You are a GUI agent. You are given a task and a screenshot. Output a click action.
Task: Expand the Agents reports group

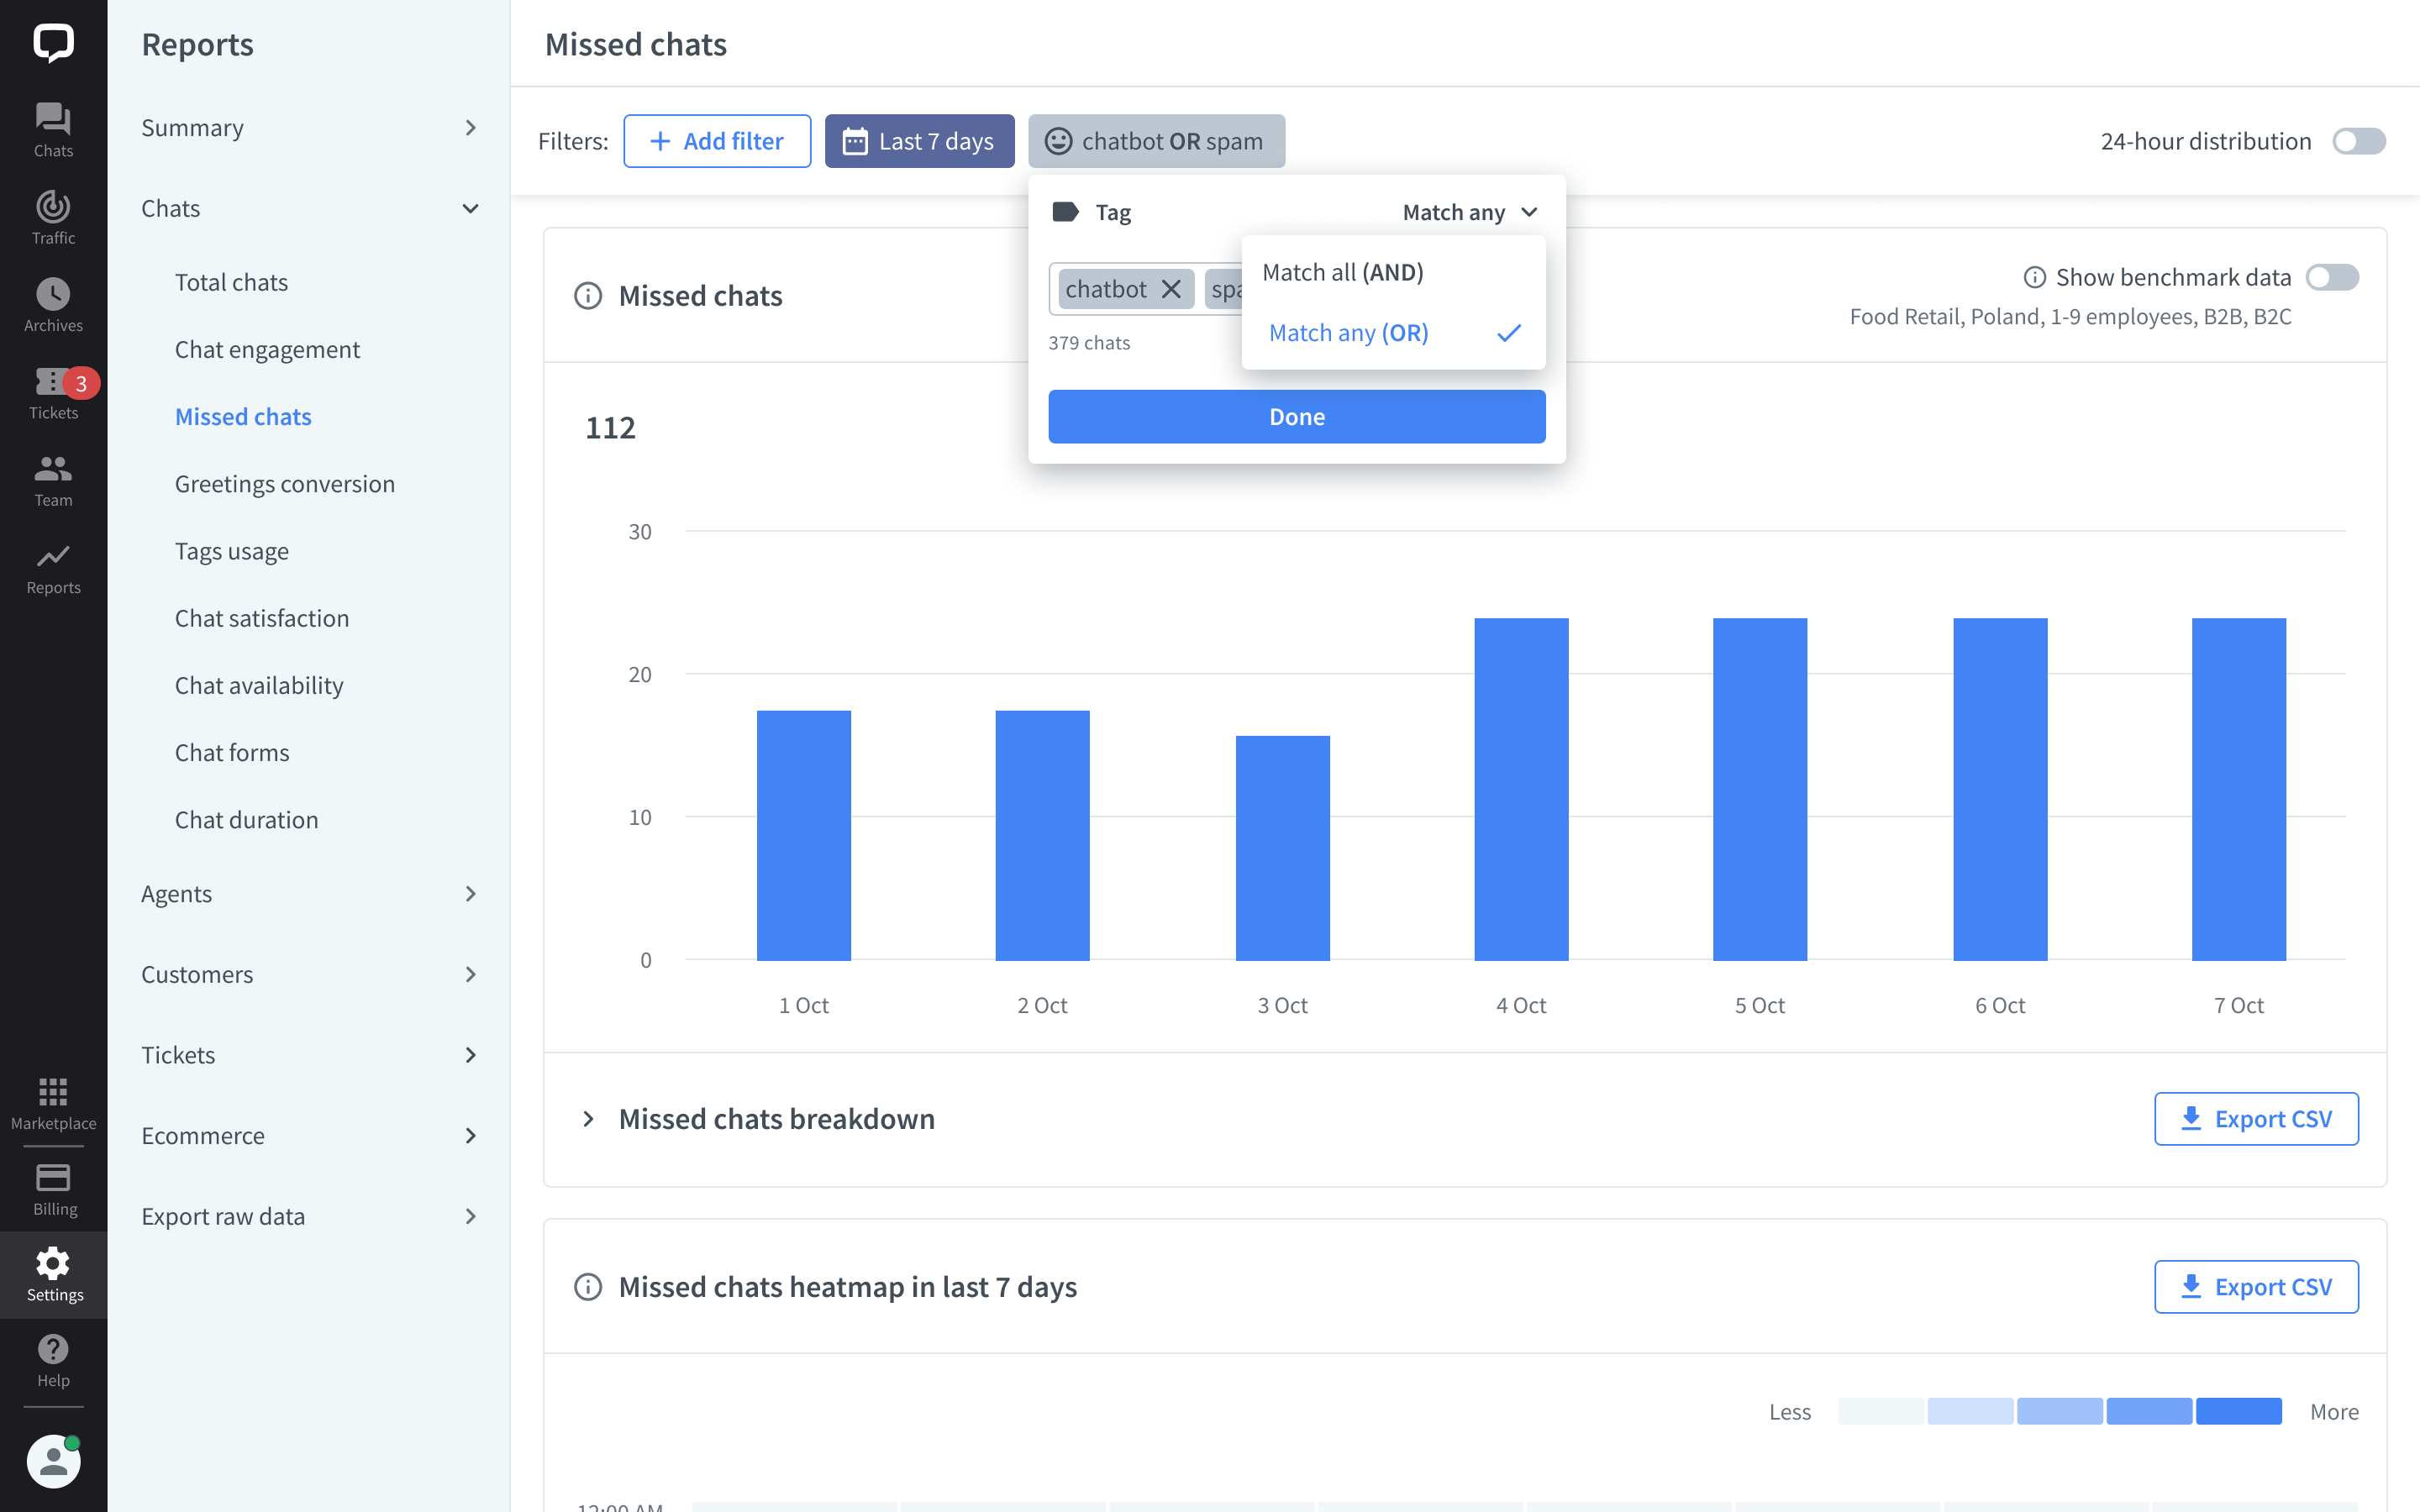click(x=309, y=893)
